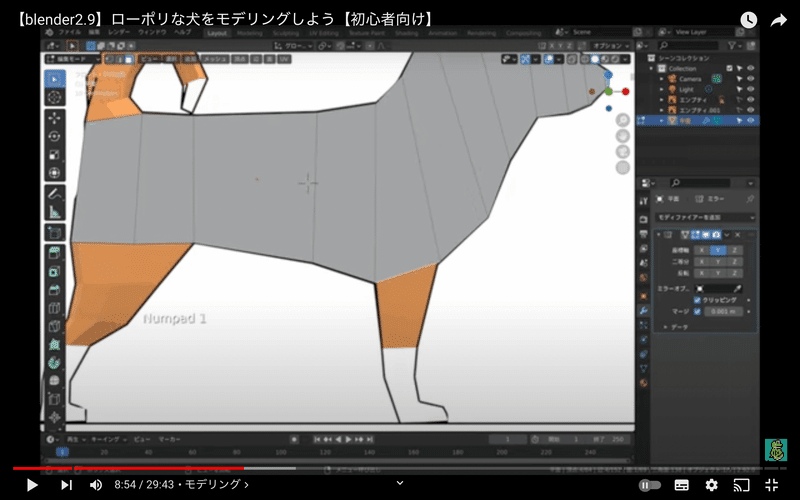
Task: Click the red X axis gizmo ball
Action: (x=626, y=92)
